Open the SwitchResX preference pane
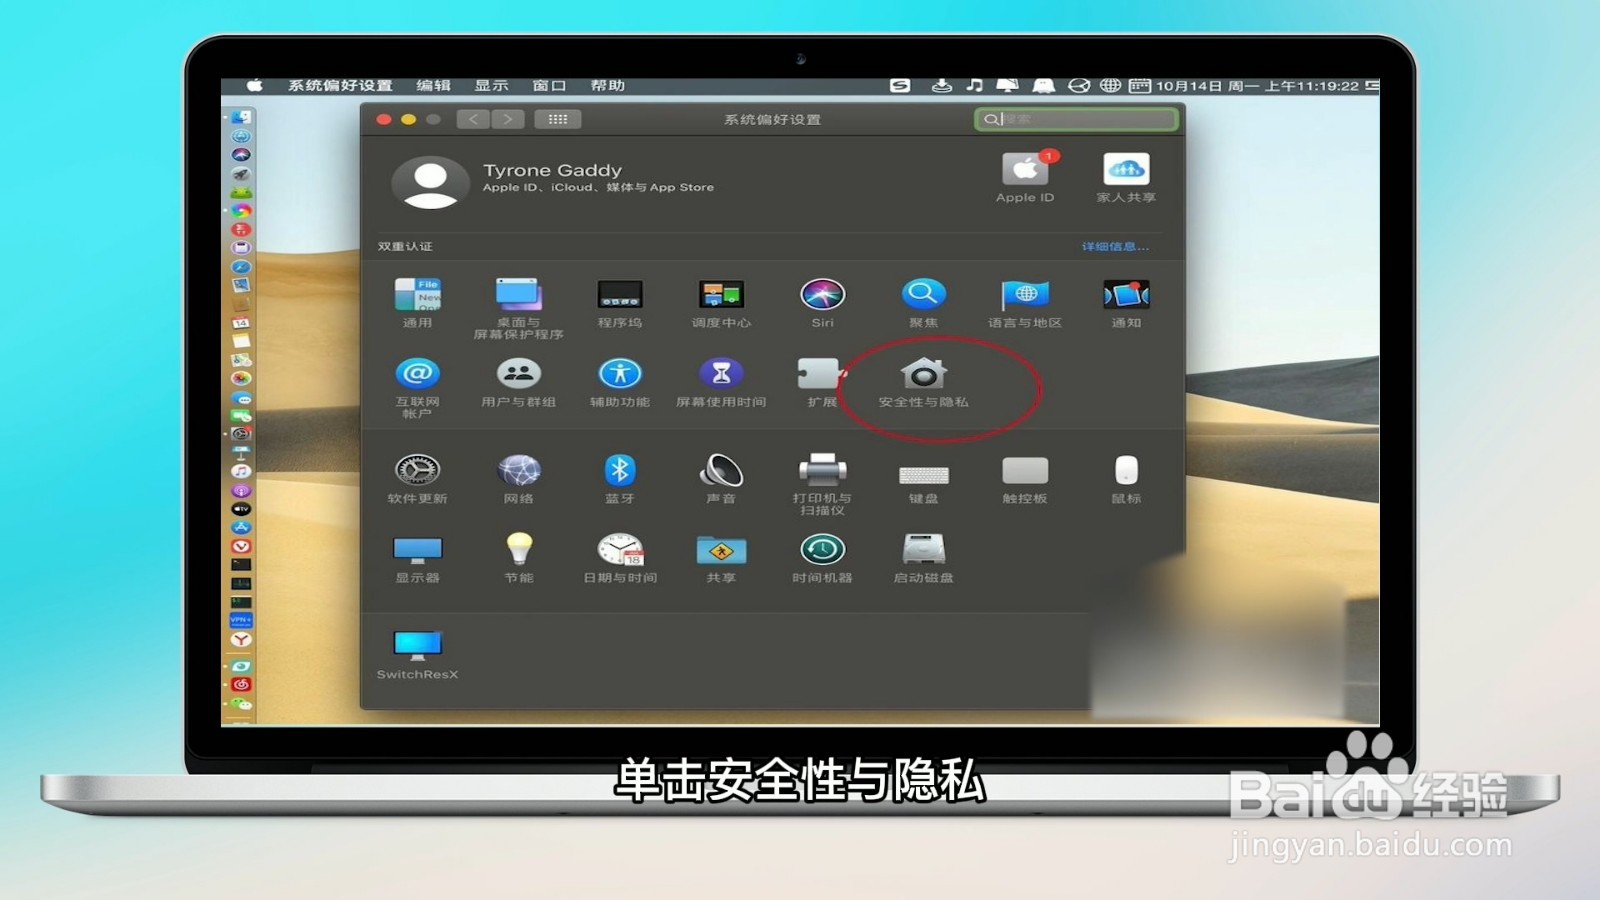The height and width of the screenshot is (900, 1600). pos(418,645)
